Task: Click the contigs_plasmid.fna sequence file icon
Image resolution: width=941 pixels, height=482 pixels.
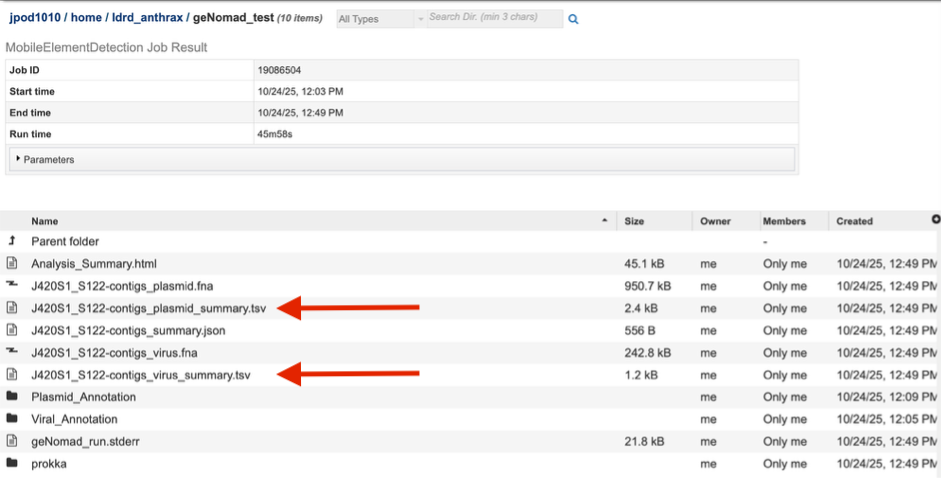Action: (x=12, y=286)
